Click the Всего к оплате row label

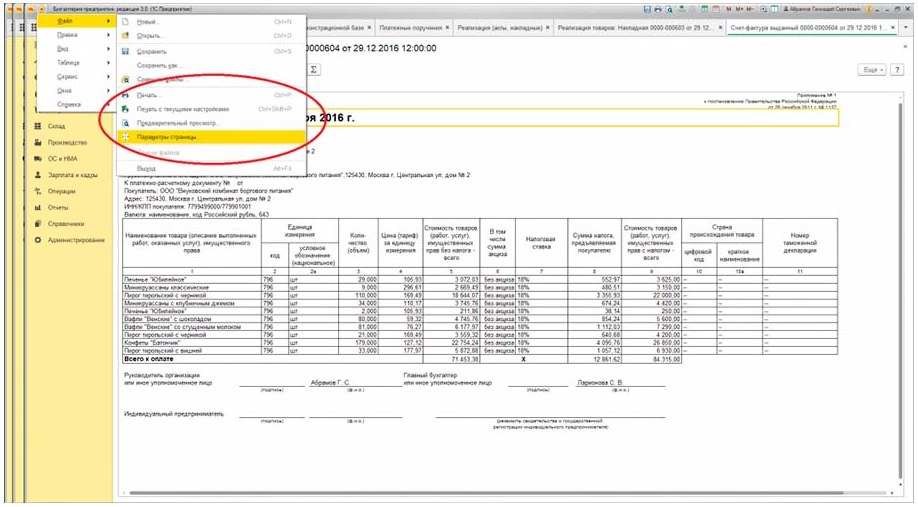click(x=149, y=358)
